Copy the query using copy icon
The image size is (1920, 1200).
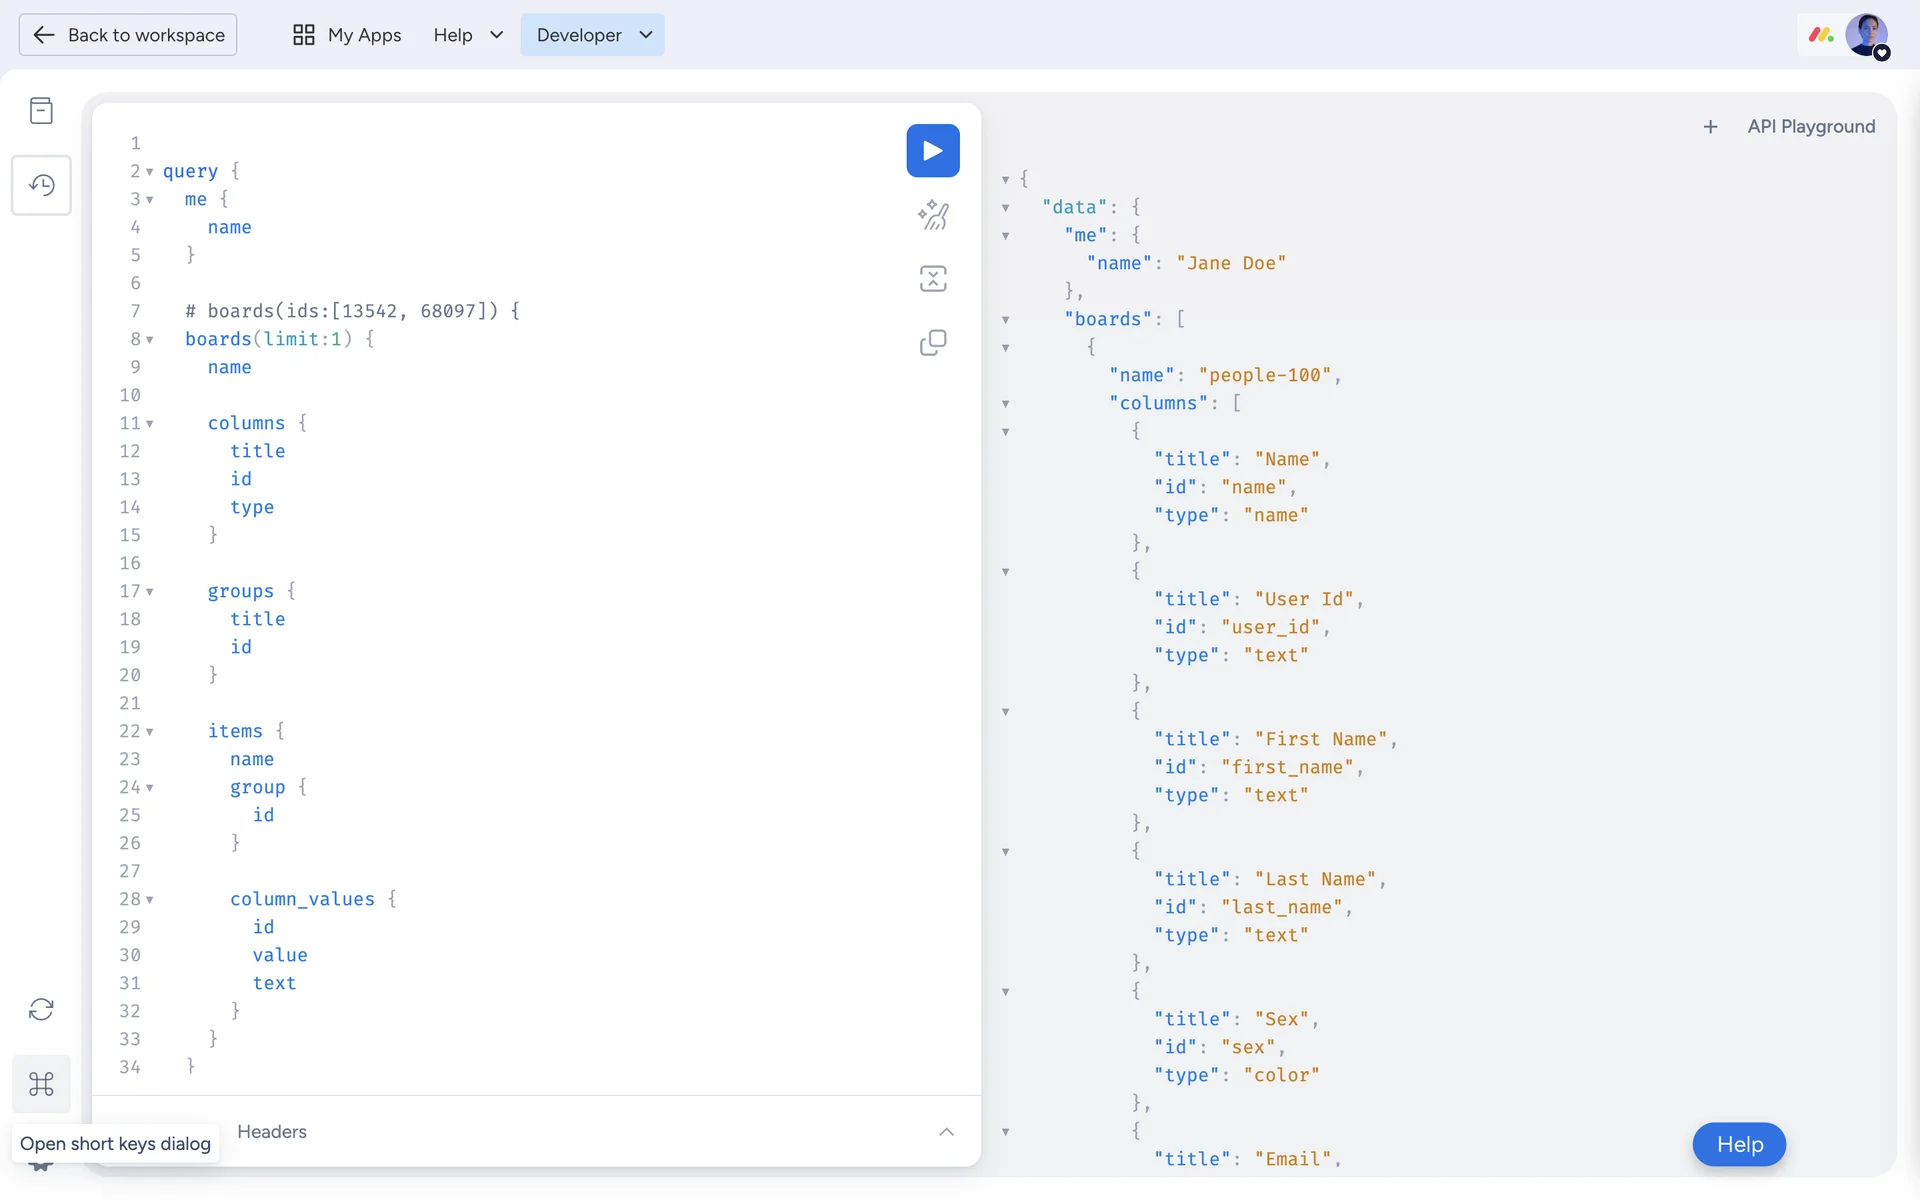click(932, 343)
